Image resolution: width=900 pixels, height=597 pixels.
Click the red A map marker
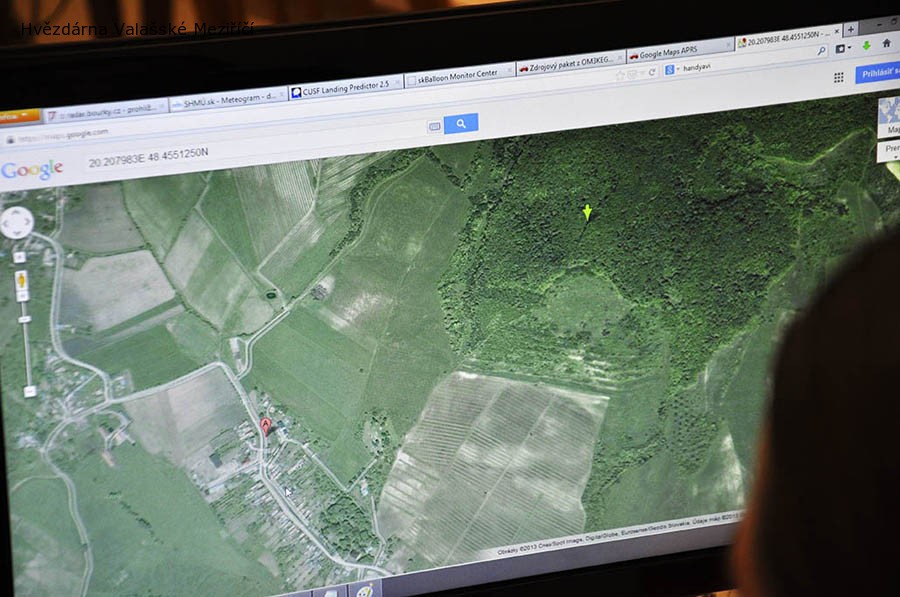[265, 427]
